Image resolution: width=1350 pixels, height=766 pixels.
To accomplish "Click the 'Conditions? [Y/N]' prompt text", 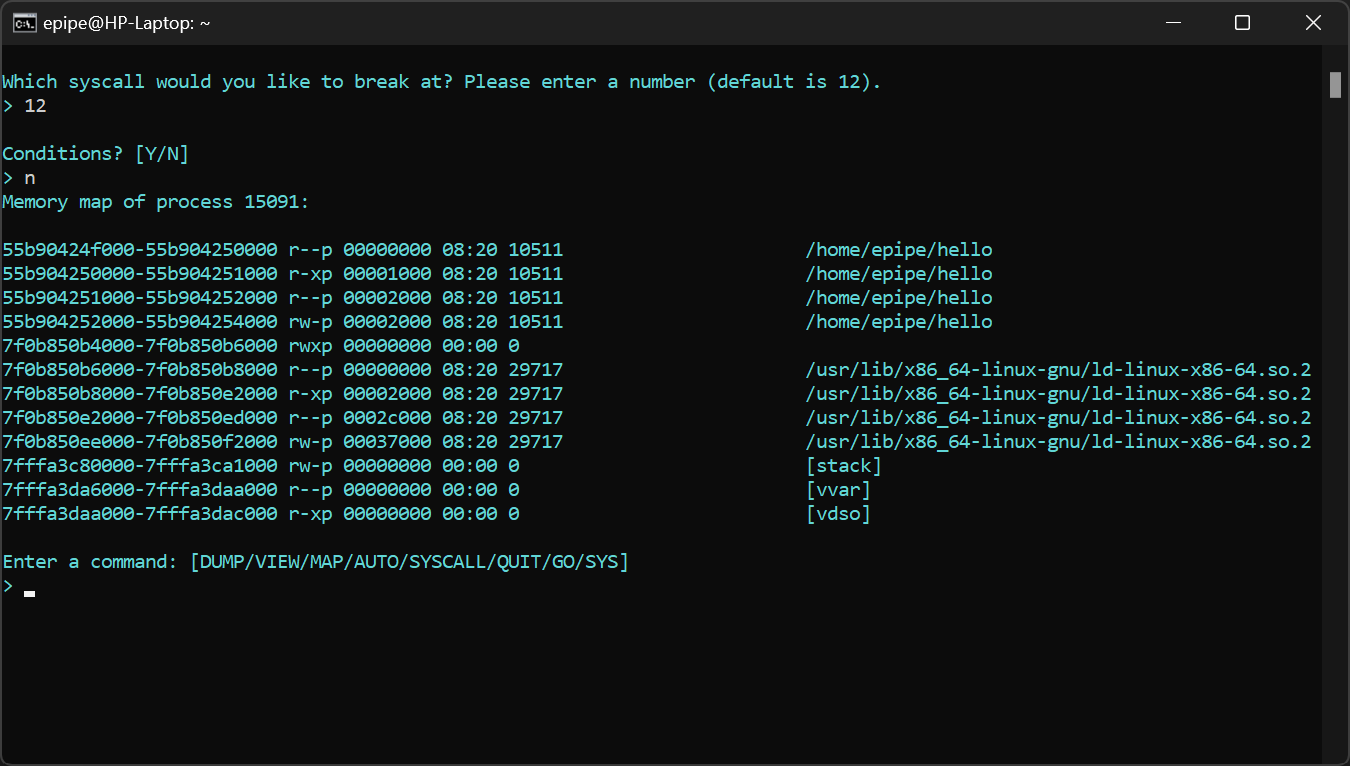I will (x=96, y=154).
